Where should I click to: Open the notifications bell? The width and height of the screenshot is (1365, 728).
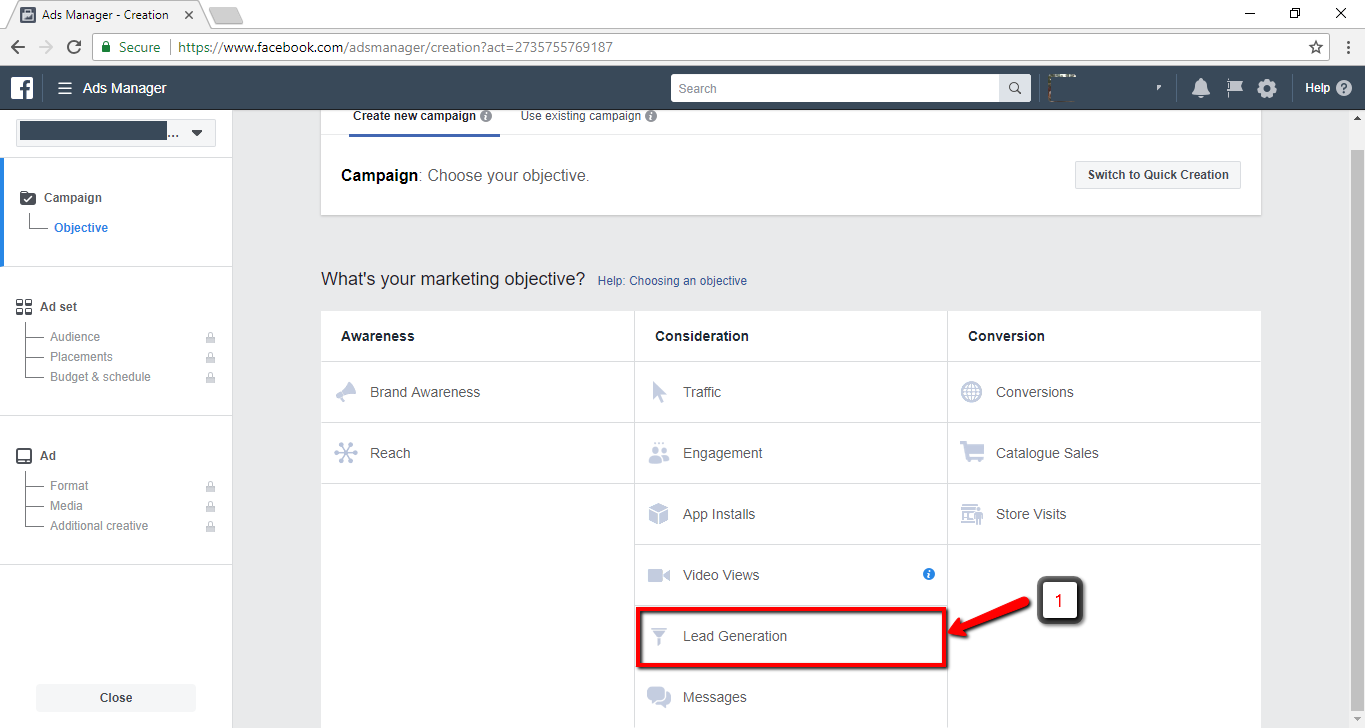tap(1201, 88)
